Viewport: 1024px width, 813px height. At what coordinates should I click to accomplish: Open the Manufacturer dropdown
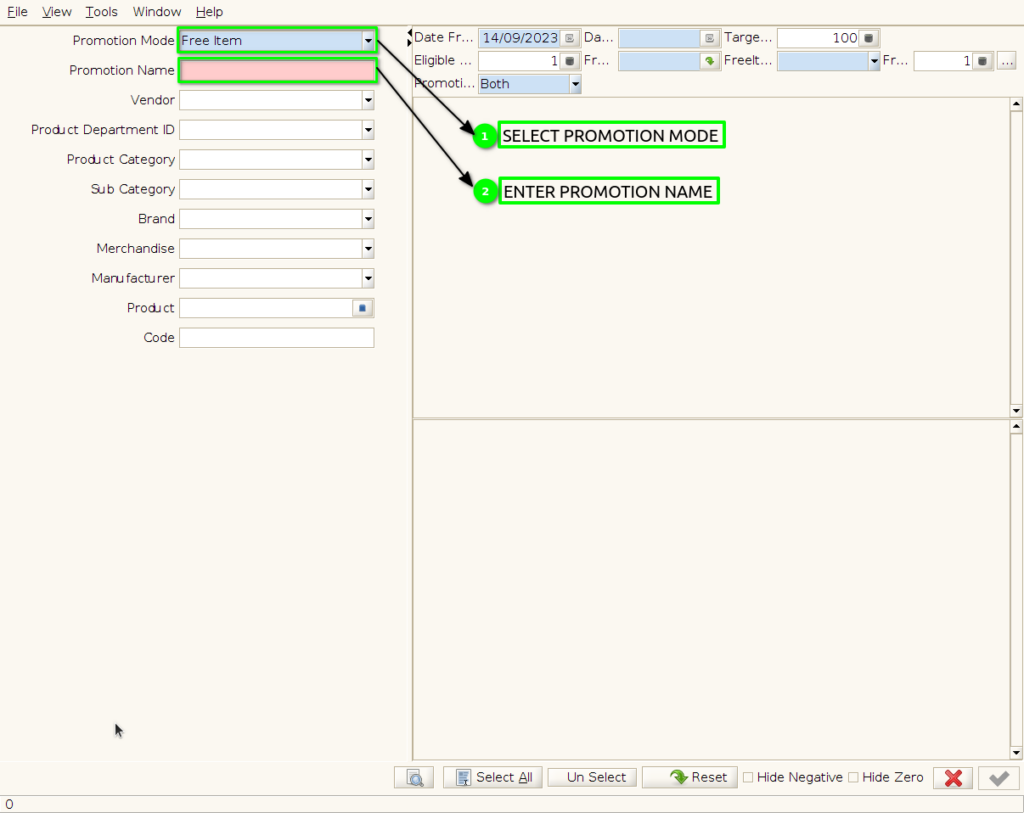point(368,278)
